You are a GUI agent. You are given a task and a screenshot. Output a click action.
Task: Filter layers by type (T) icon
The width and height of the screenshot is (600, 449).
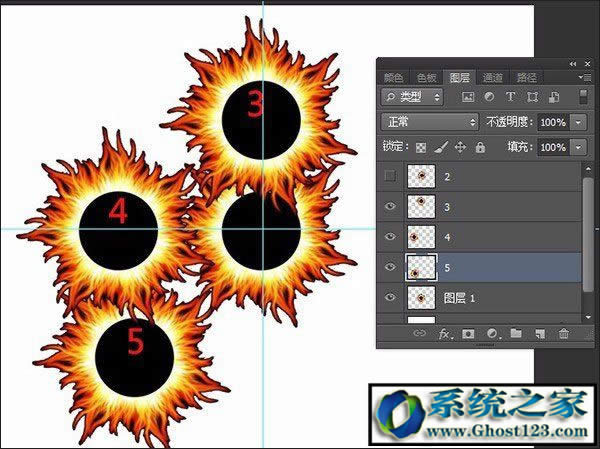[x=510, y=96]
